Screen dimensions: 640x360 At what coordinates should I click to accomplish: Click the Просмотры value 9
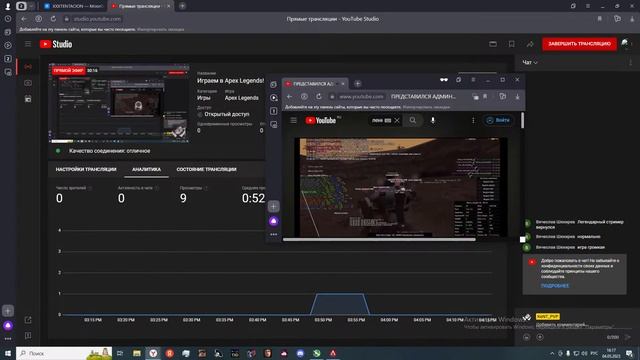pyautogui.click(x=183, y=198)
